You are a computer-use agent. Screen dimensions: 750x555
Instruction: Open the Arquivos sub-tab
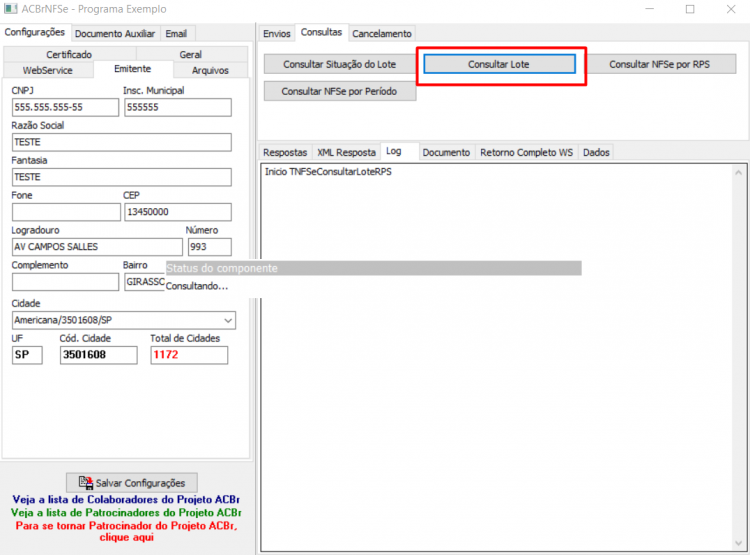tap(210, 70)
